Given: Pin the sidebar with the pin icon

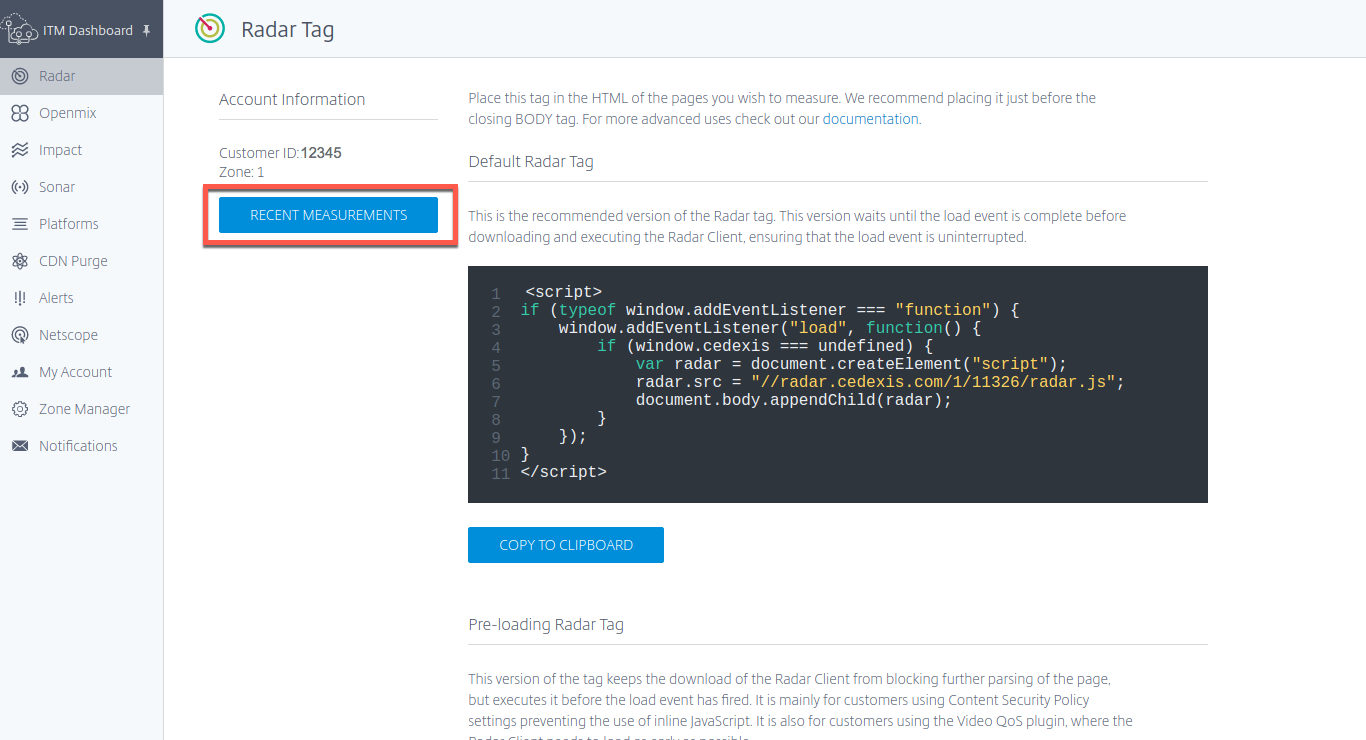Looking at the screenshot, I should pos(146,31).
